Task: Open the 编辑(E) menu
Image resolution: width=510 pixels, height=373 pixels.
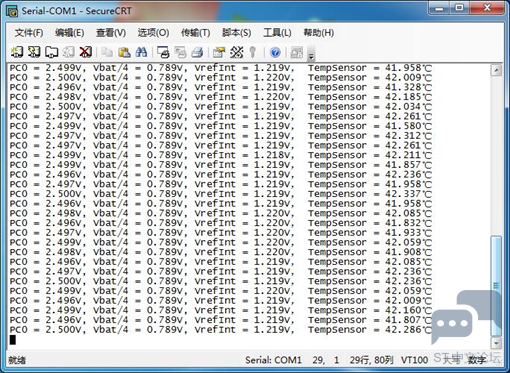Action: point(69,33)
